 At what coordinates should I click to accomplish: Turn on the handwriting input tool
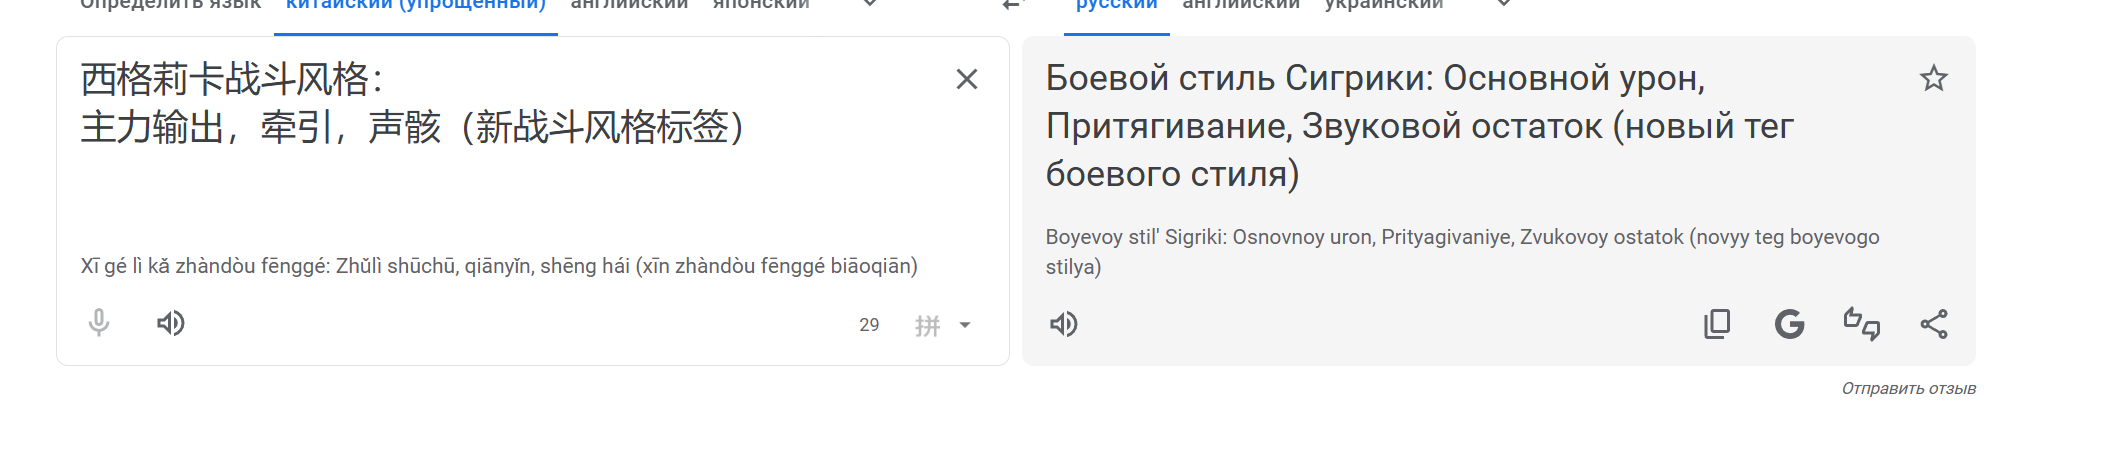[927, 325]
